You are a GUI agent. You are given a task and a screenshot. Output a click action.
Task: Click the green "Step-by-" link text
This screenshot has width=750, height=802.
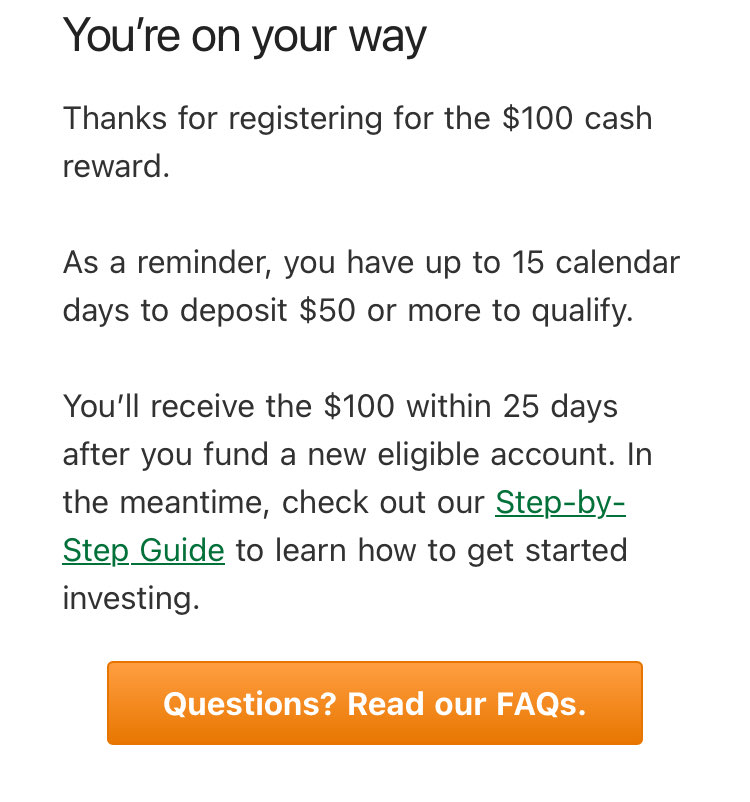point(560,502)
